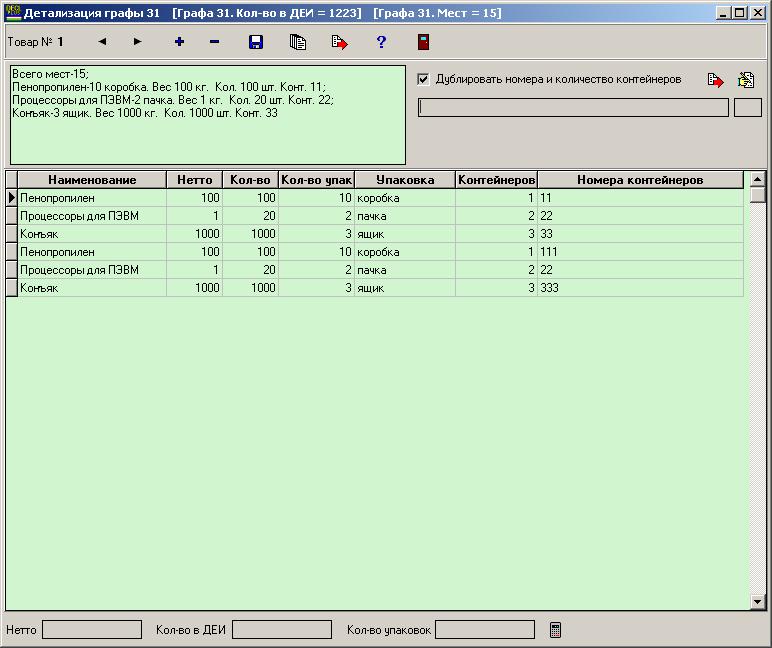This screenshot has width=772, height=648.
Task: Go to next item with right arrow
Action: pyautogui.click(x=137, y=42)
